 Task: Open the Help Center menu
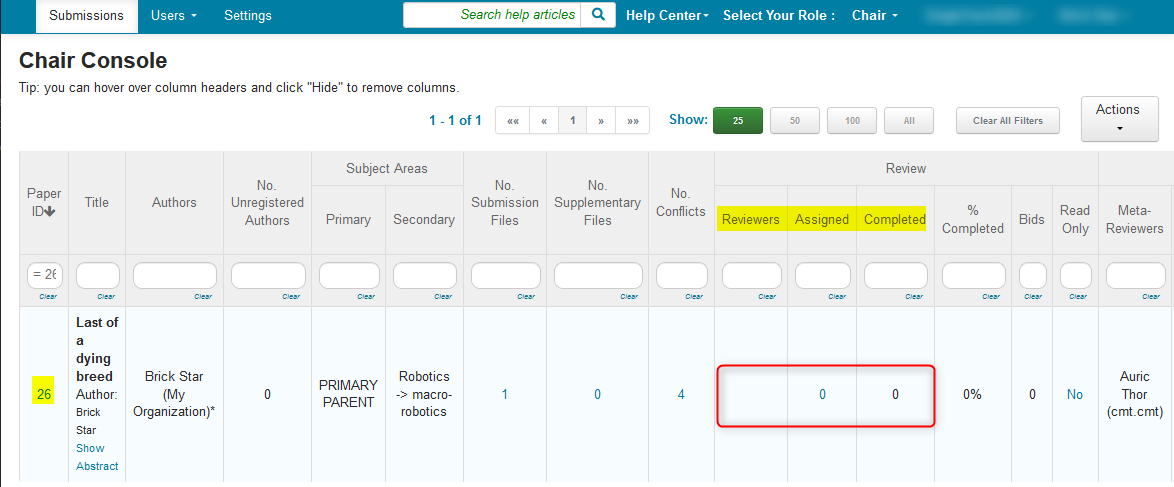coord(667,16)
